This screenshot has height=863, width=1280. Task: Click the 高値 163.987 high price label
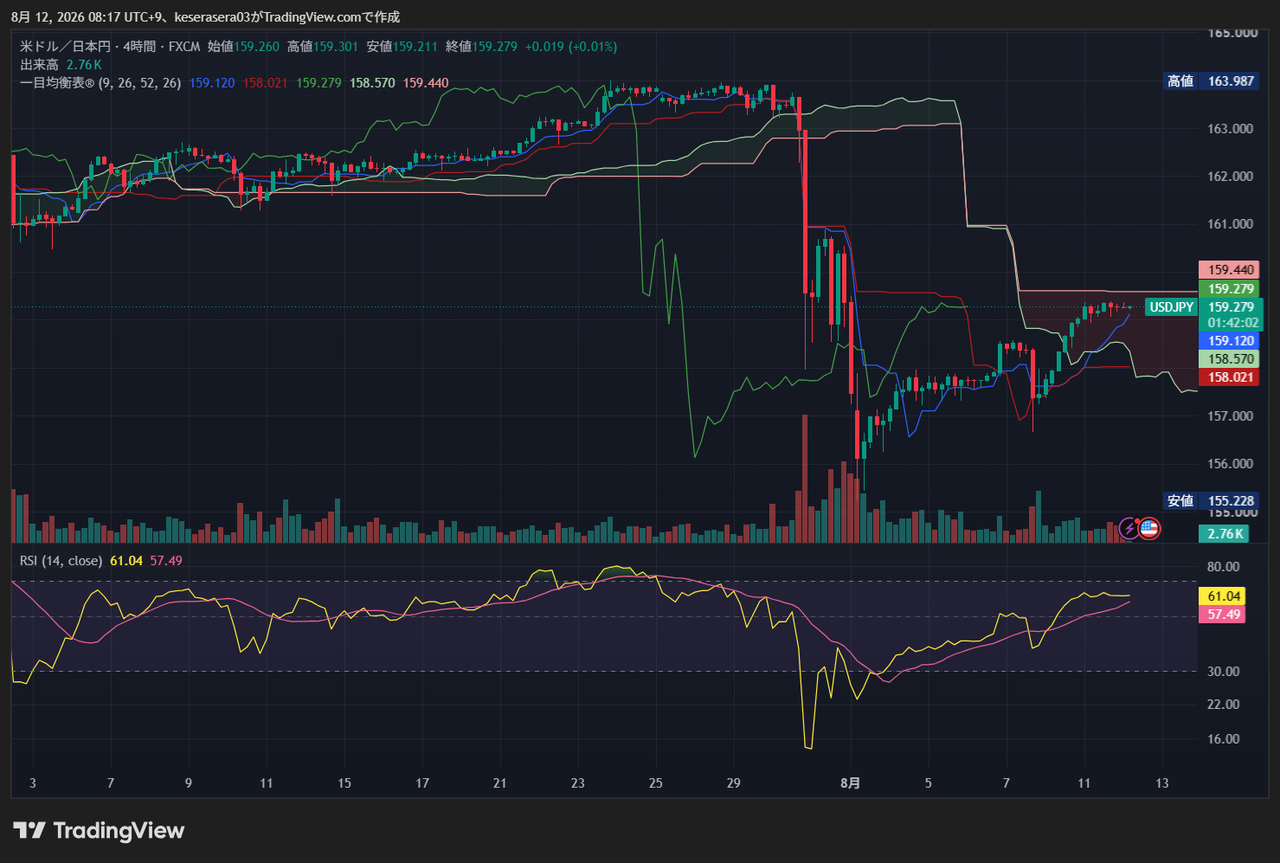(1211, 81)
